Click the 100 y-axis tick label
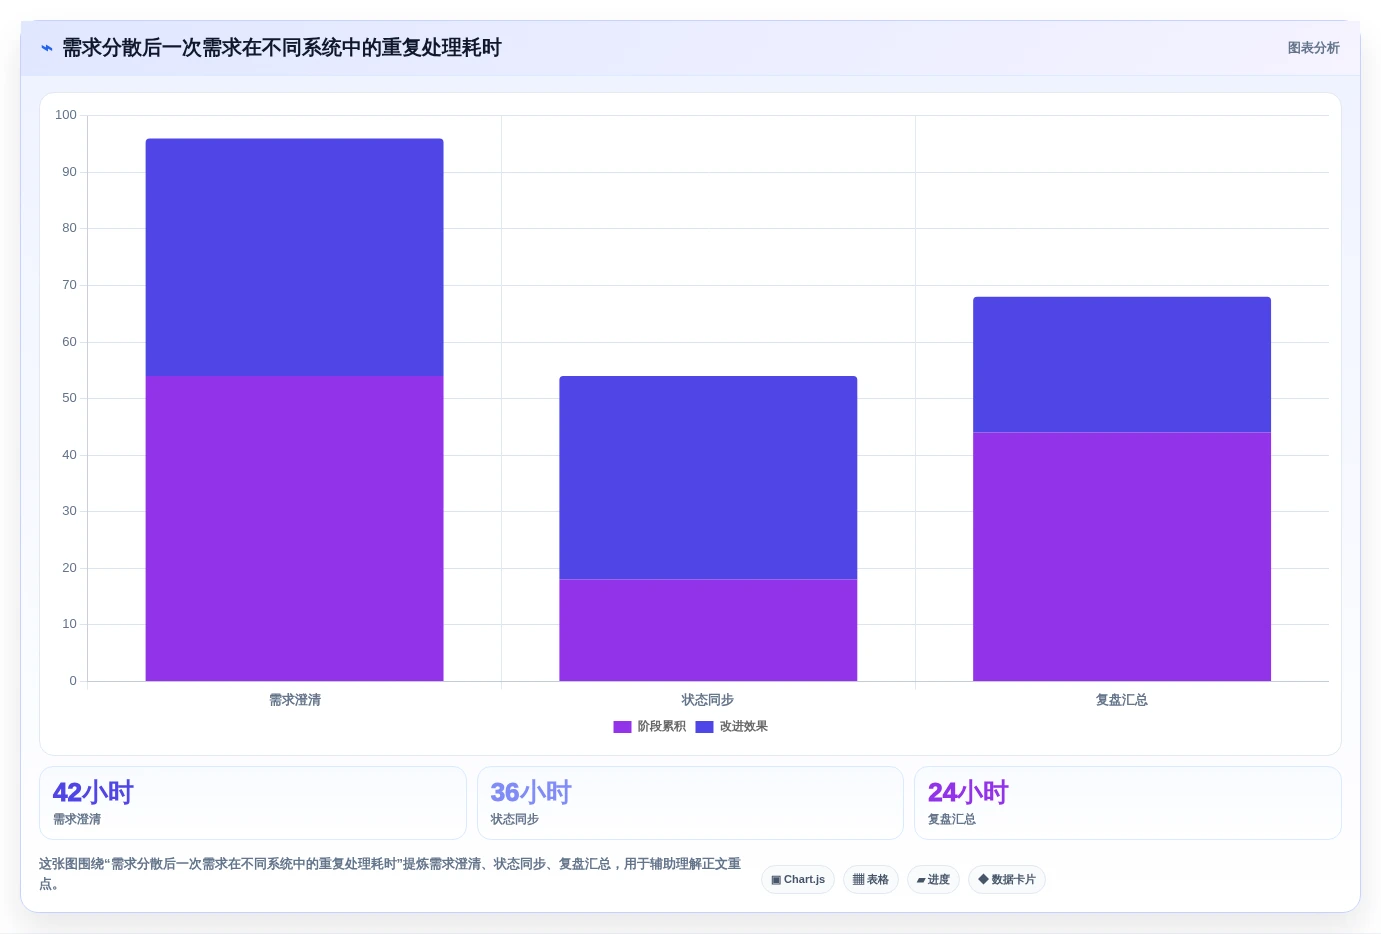Screen dimensions: 1381x934 (66, 115)
